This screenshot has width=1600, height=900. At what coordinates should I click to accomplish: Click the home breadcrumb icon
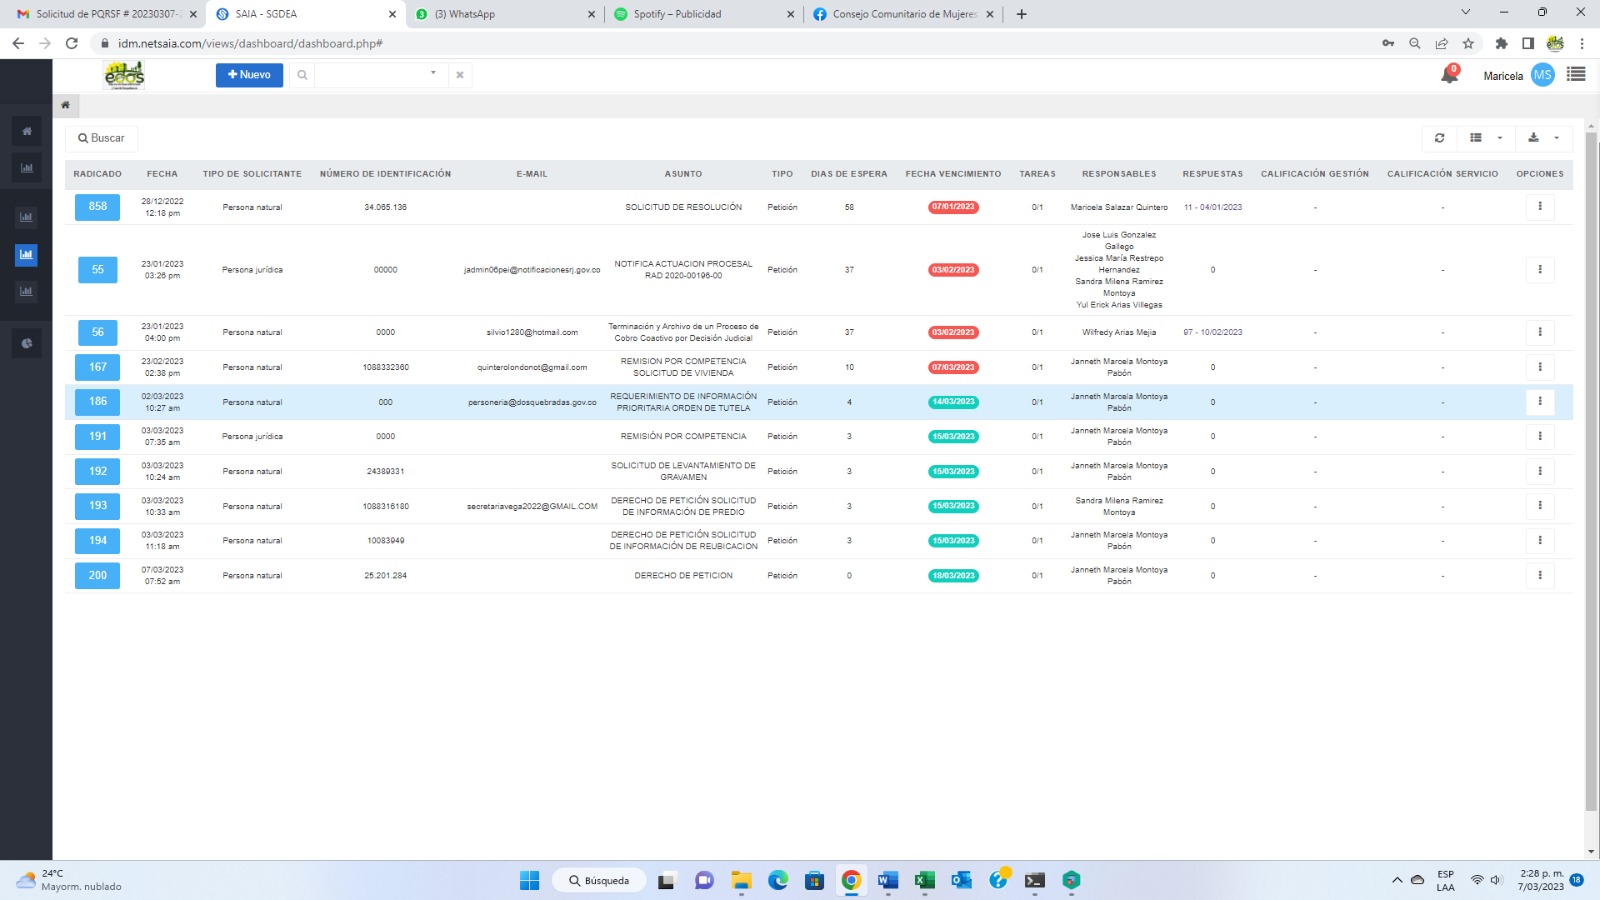(x=65, y=105)
